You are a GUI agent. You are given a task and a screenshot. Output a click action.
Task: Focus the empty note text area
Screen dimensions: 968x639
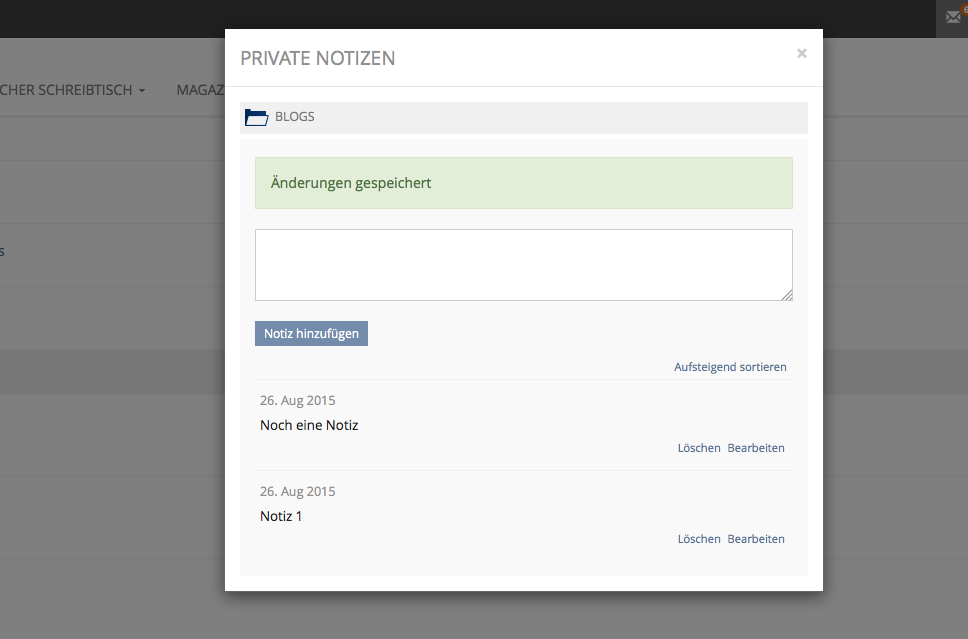(523, 264)
